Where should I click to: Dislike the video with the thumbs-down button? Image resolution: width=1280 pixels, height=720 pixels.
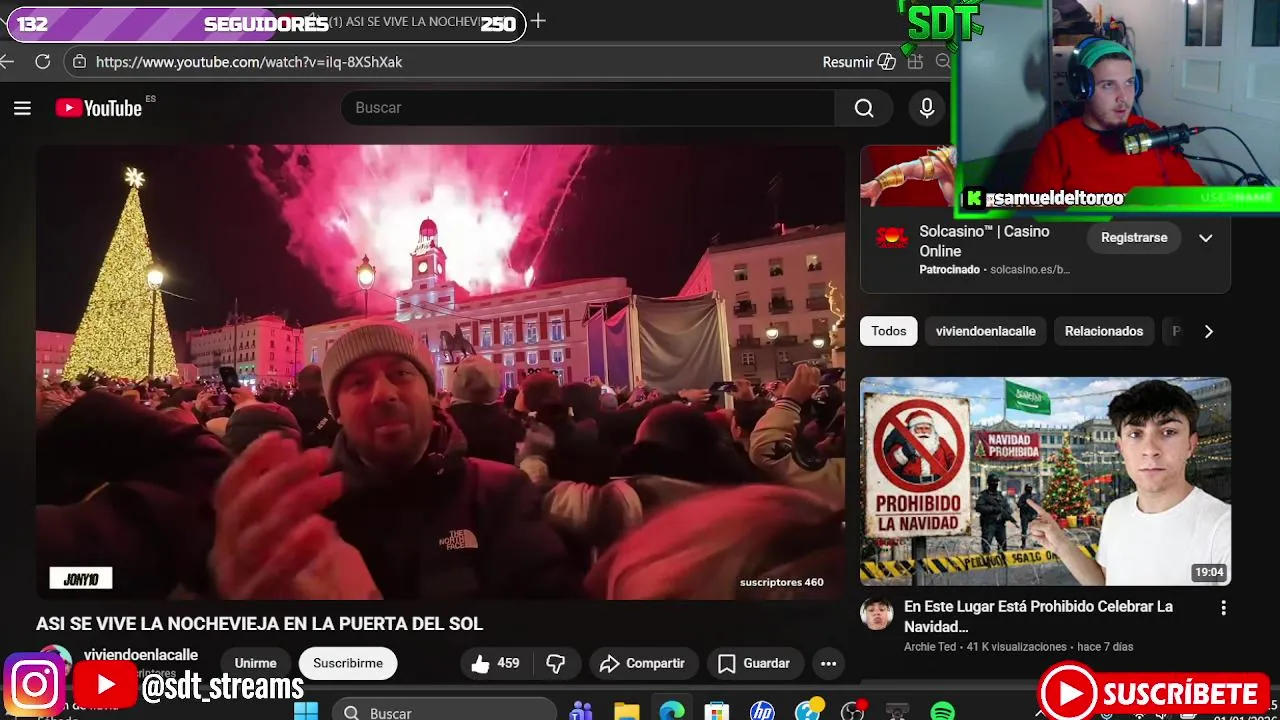click(x=556, y=663)
